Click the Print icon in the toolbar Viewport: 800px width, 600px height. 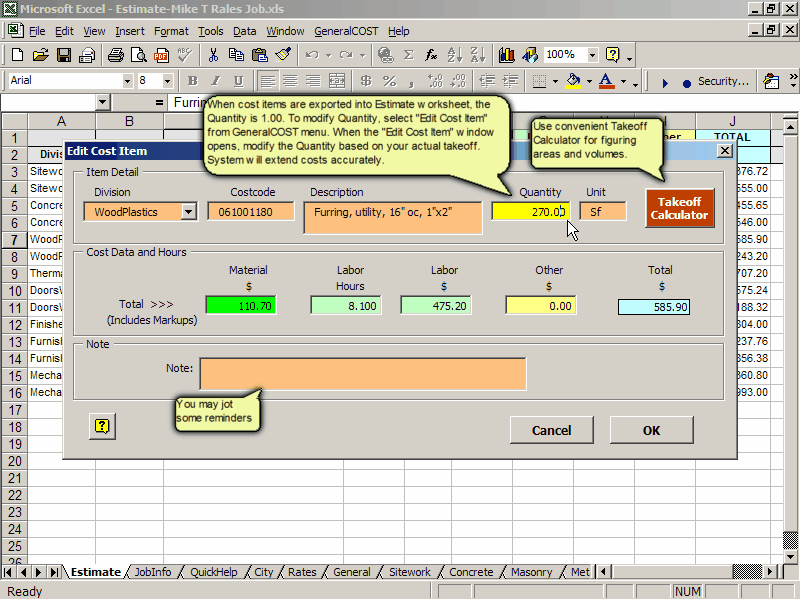pyautogui.click(x=116, y=55)
